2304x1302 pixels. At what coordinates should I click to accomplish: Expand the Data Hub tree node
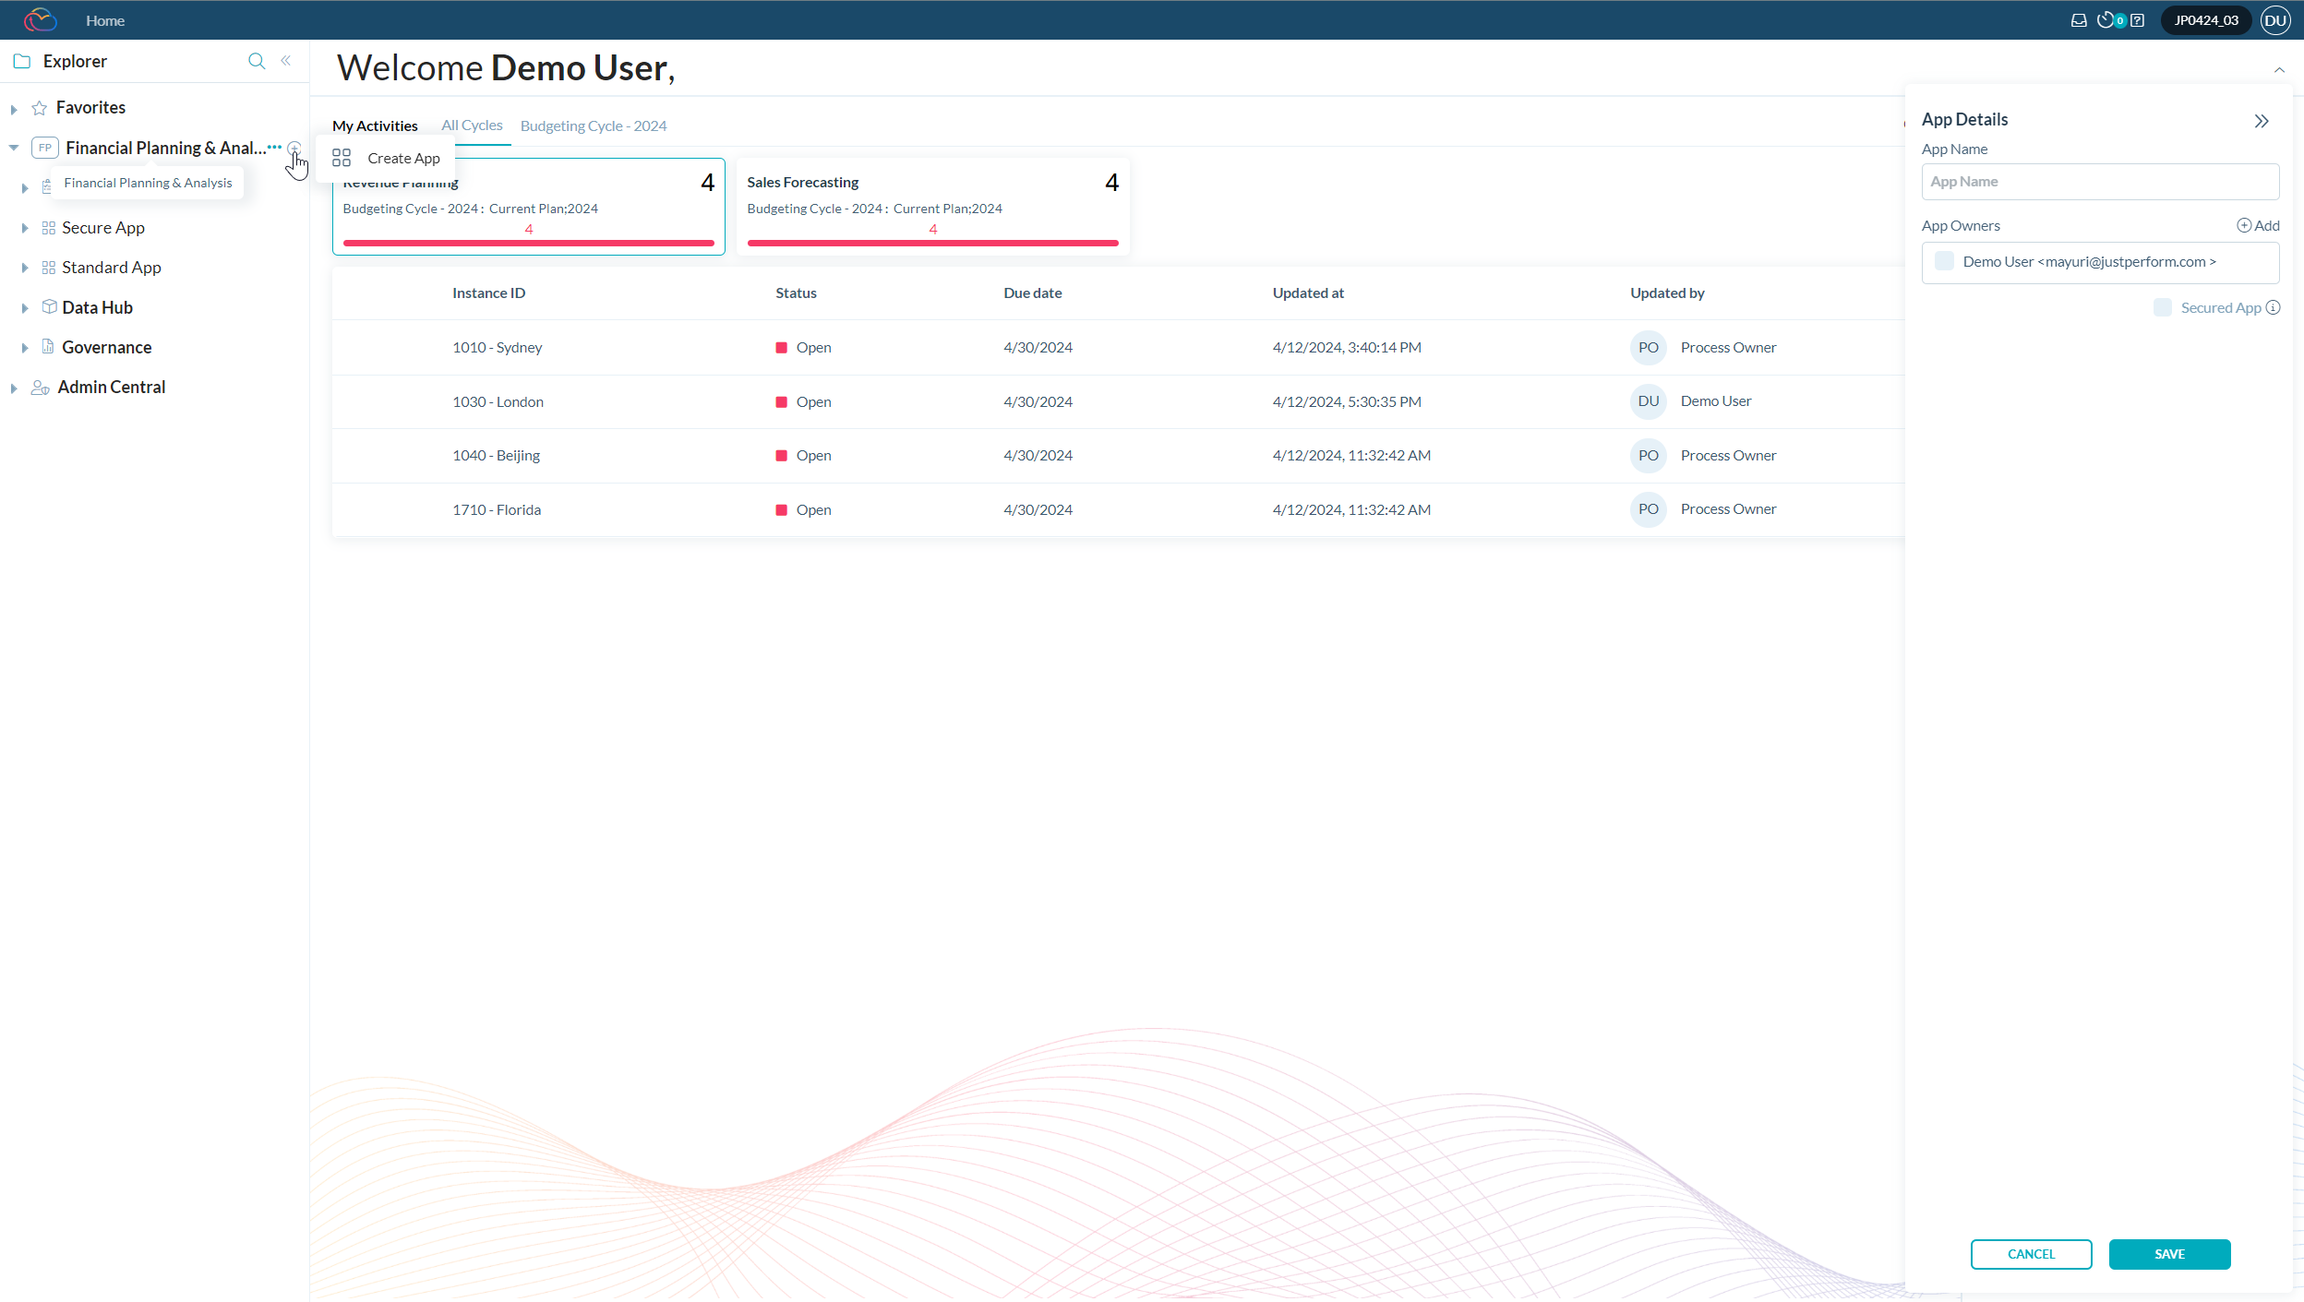pos(25,308)
